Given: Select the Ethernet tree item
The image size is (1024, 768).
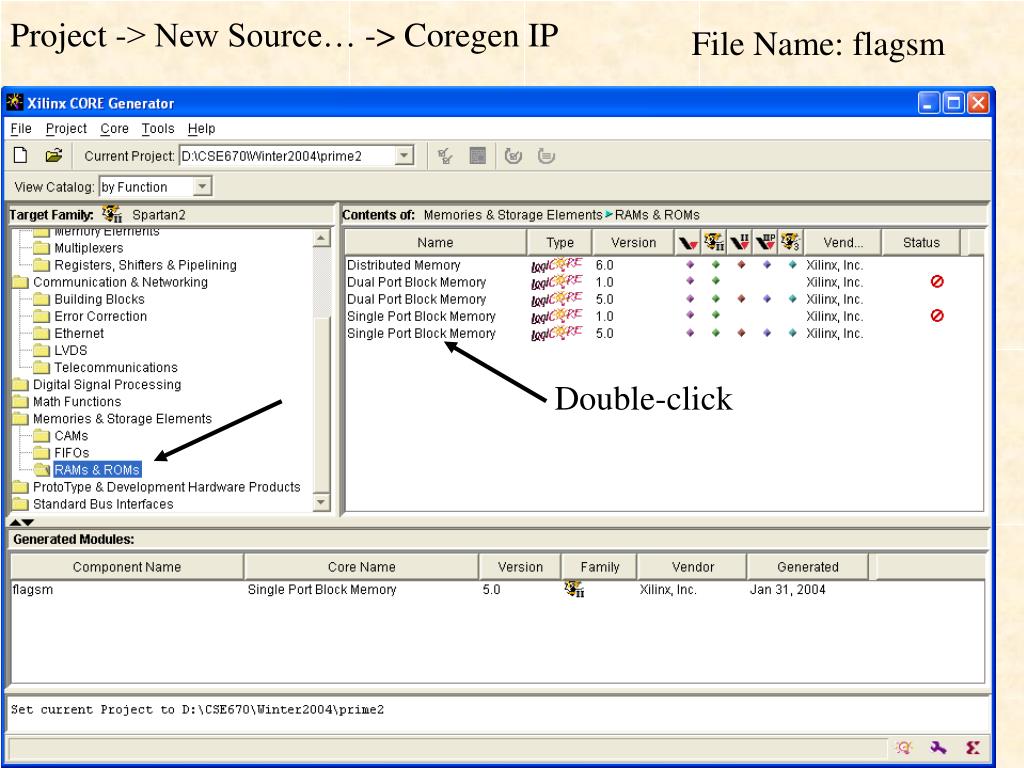Looking at the screenshot, I should tap(79, 333).
